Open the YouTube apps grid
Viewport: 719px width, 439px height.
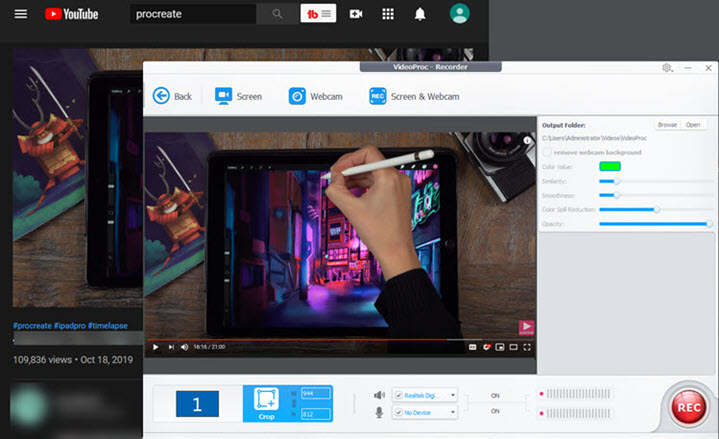(388, 14)
